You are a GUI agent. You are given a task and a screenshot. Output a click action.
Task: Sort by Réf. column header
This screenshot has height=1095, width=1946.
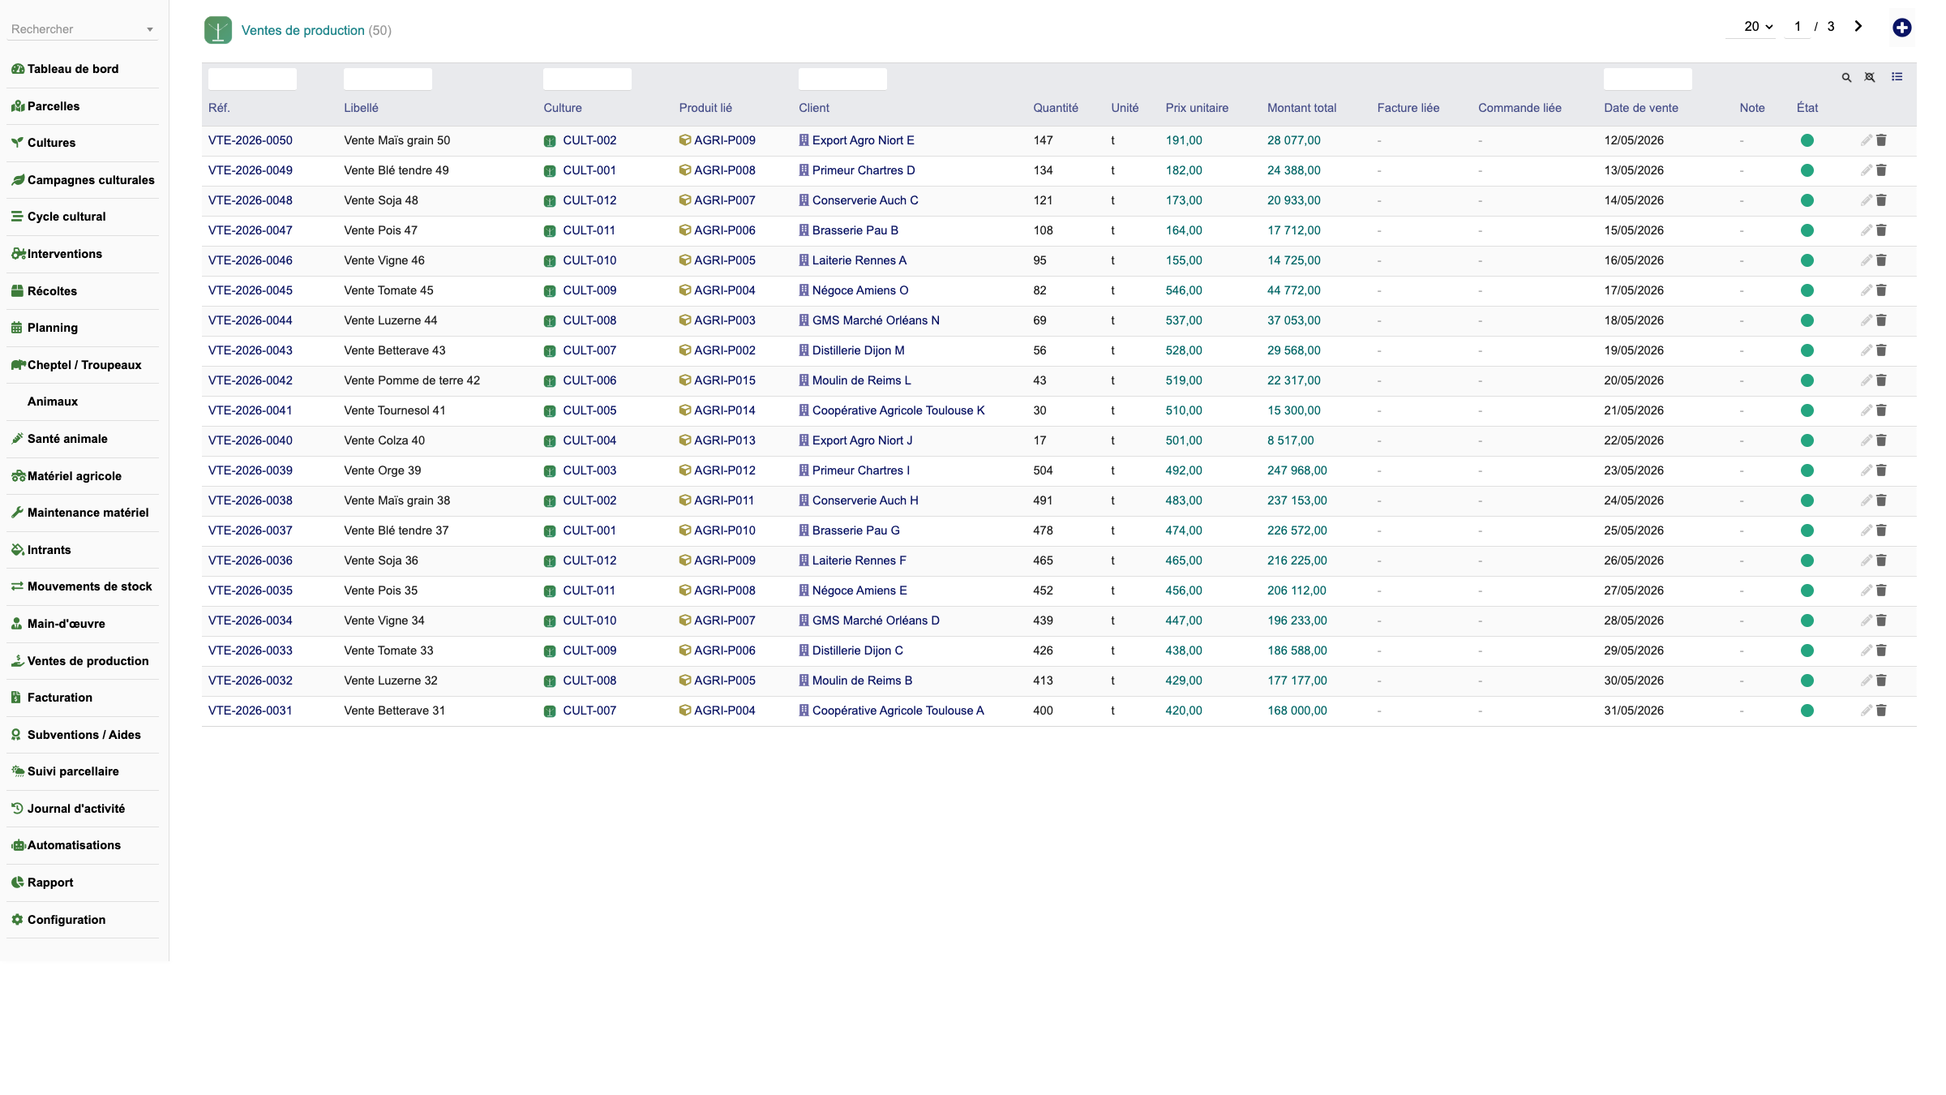coord(219,108)
